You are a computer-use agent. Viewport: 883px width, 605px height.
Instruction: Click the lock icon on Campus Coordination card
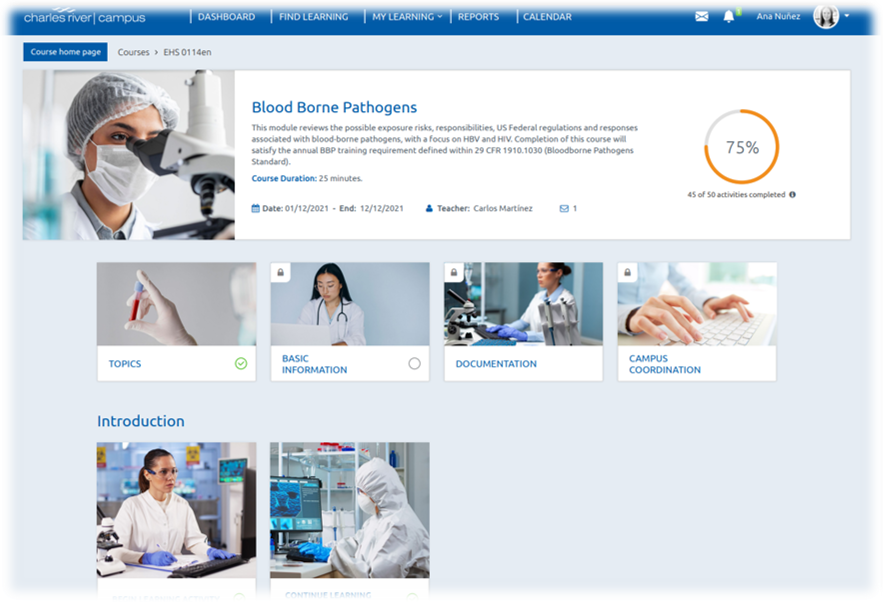pos(628,272)
